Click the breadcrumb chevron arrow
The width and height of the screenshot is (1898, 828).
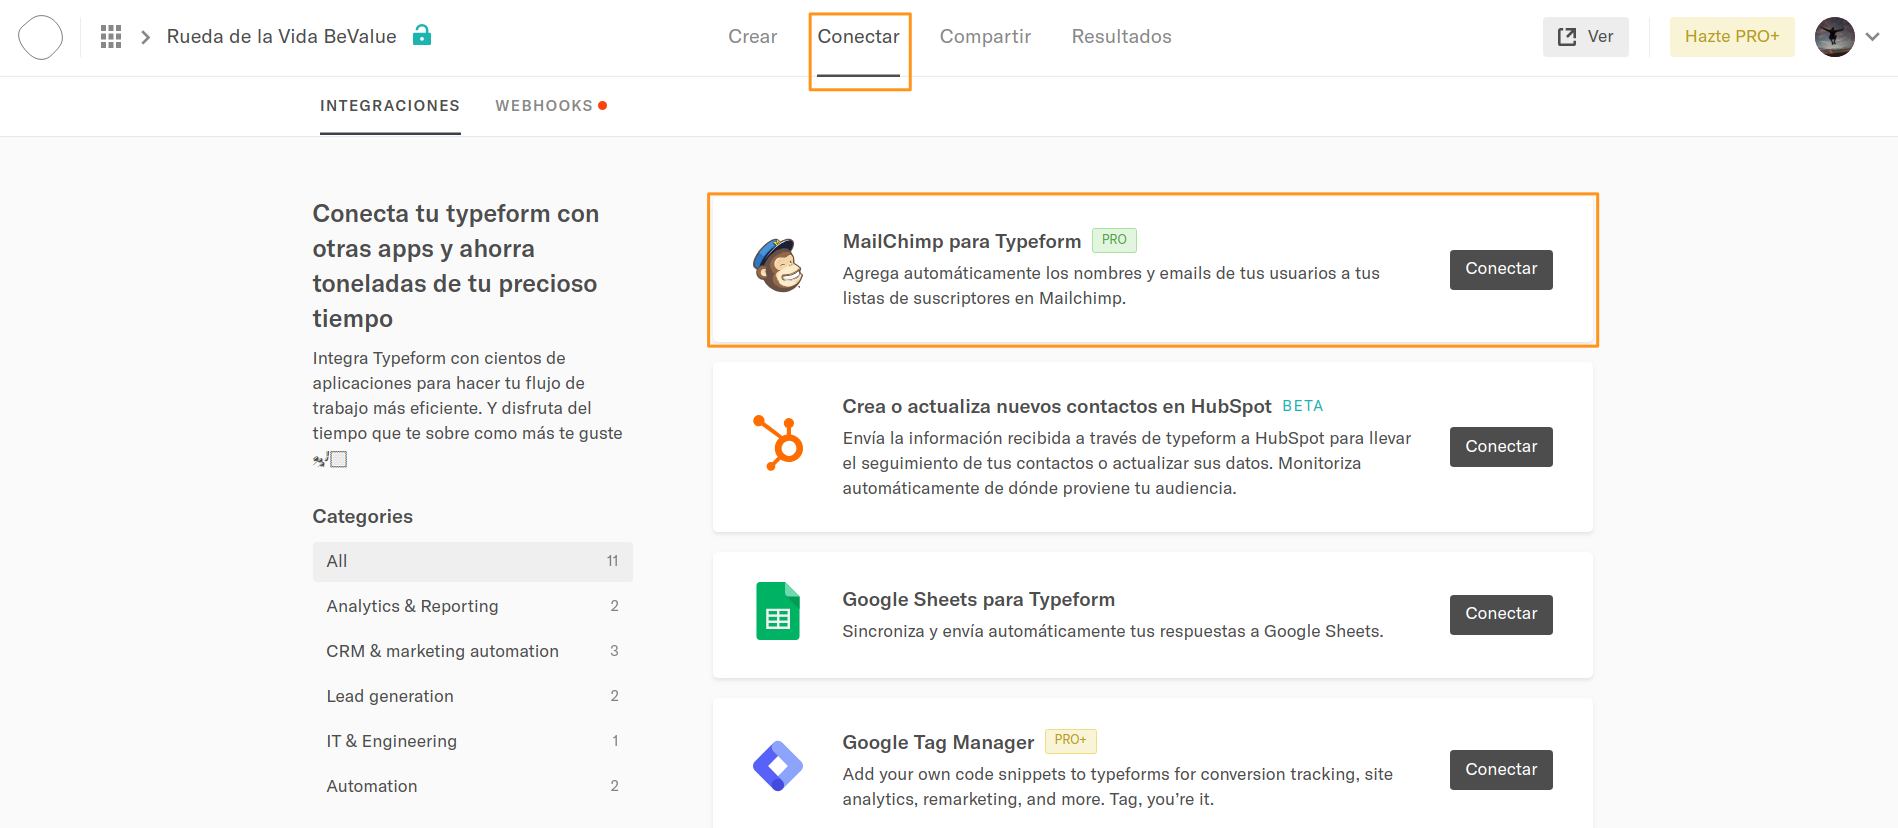tap(145, 37)
